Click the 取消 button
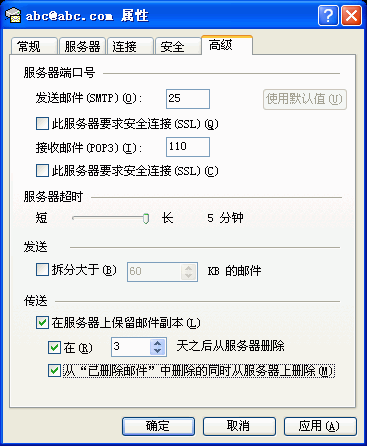The image size is (367, 446). tap(239, 426)
